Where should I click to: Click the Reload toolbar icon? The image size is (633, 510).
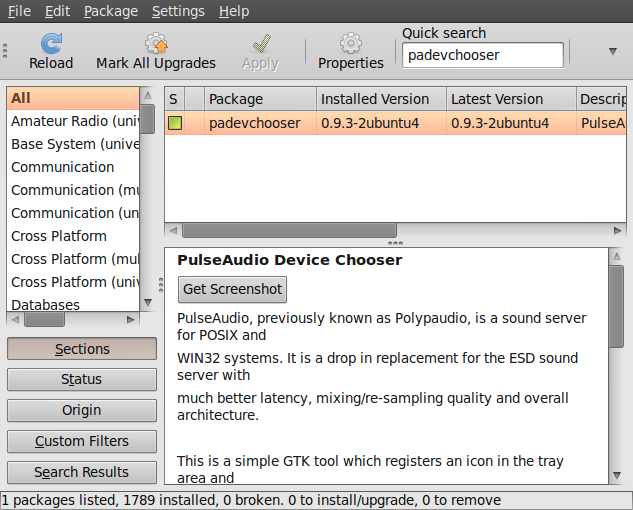point(50,44)
